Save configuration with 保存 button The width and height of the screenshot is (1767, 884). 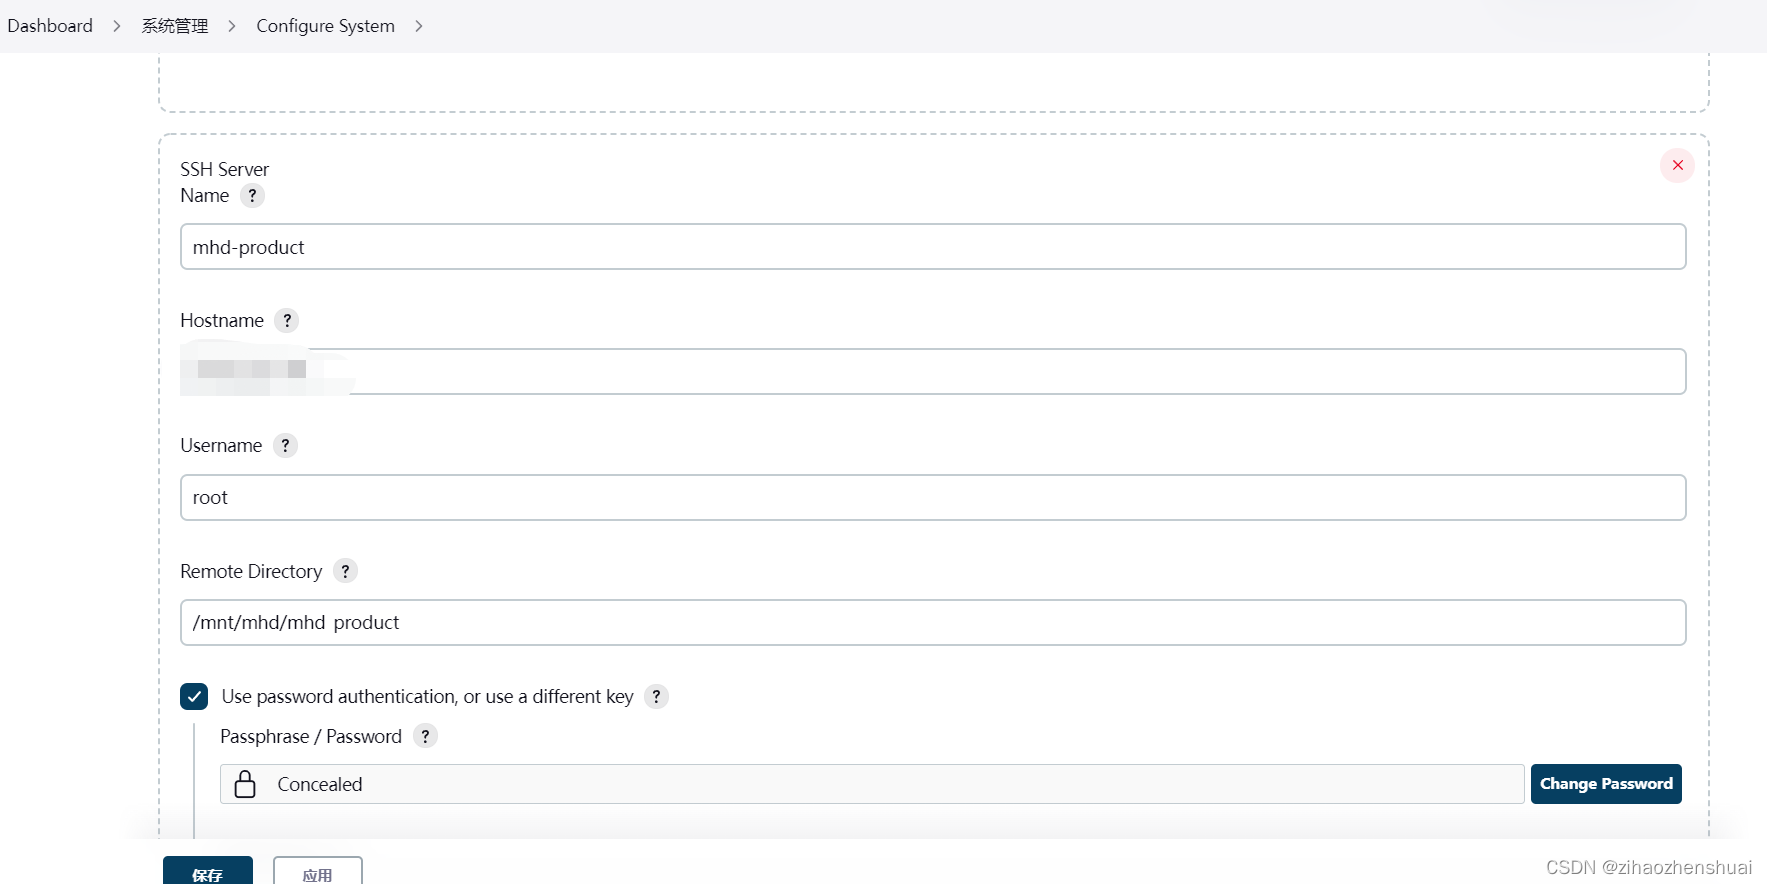pyautogui.click(x=208, y=871)
